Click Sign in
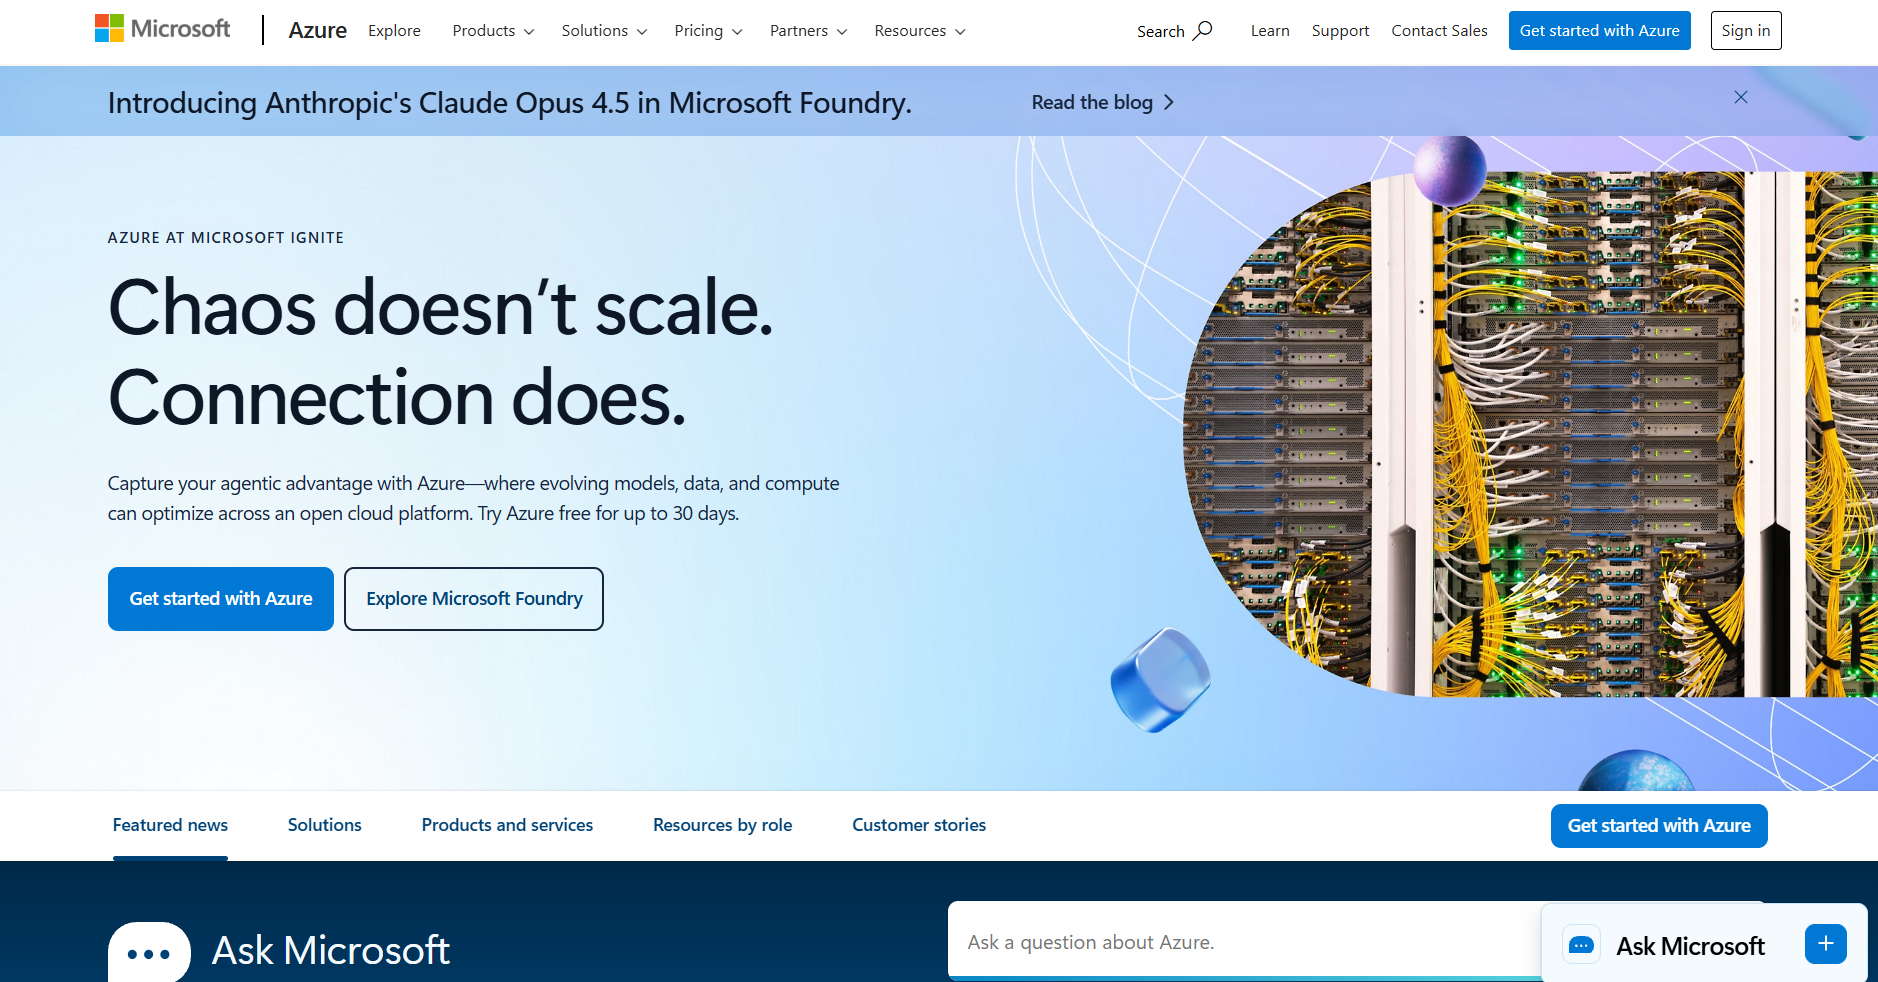The height and width of the screenshot is (982, 1878). [1746, 30]
